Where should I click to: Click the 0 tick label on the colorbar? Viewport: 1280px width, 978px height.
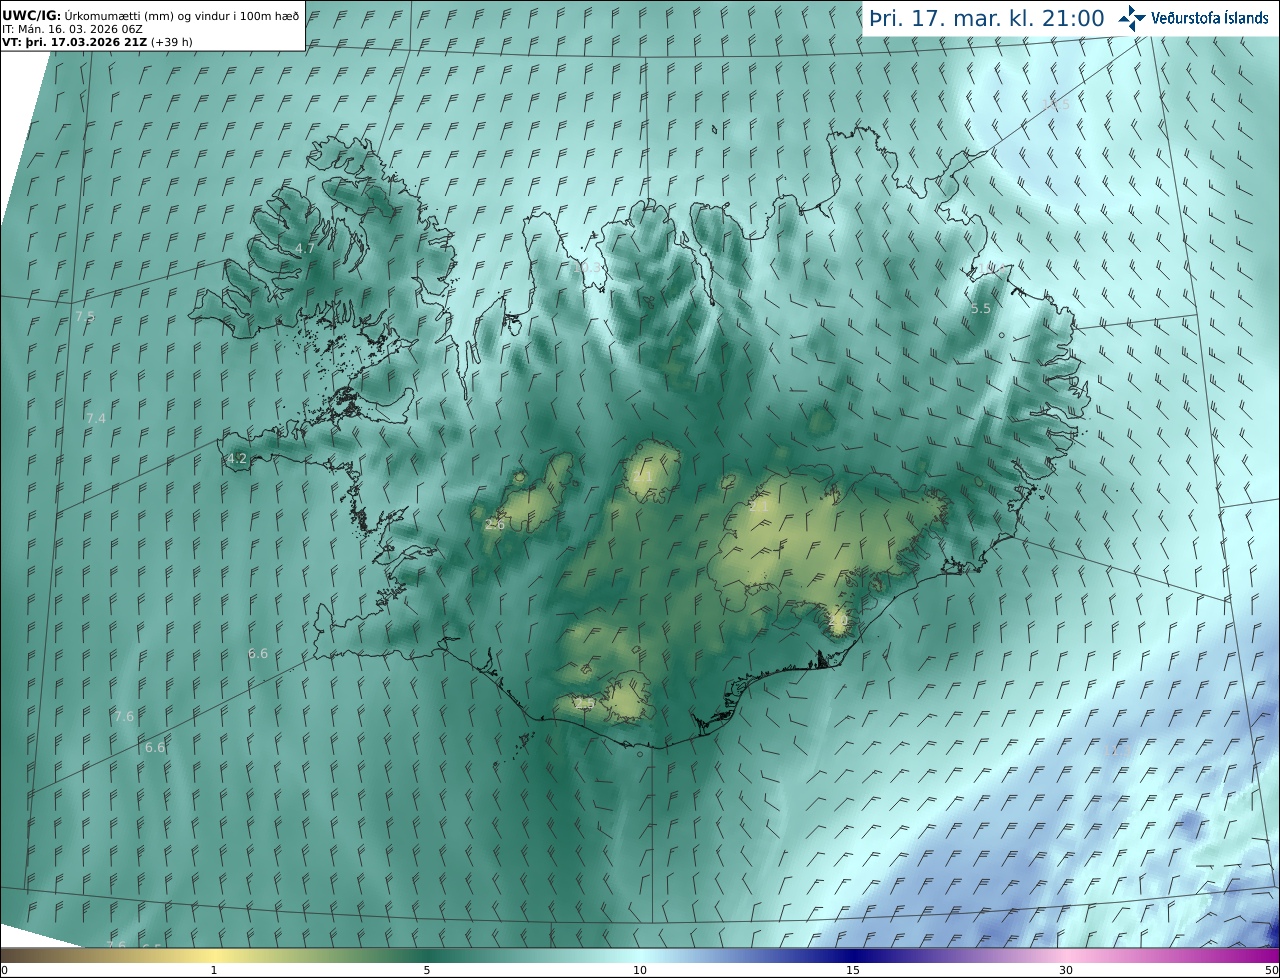click(4, 970)
